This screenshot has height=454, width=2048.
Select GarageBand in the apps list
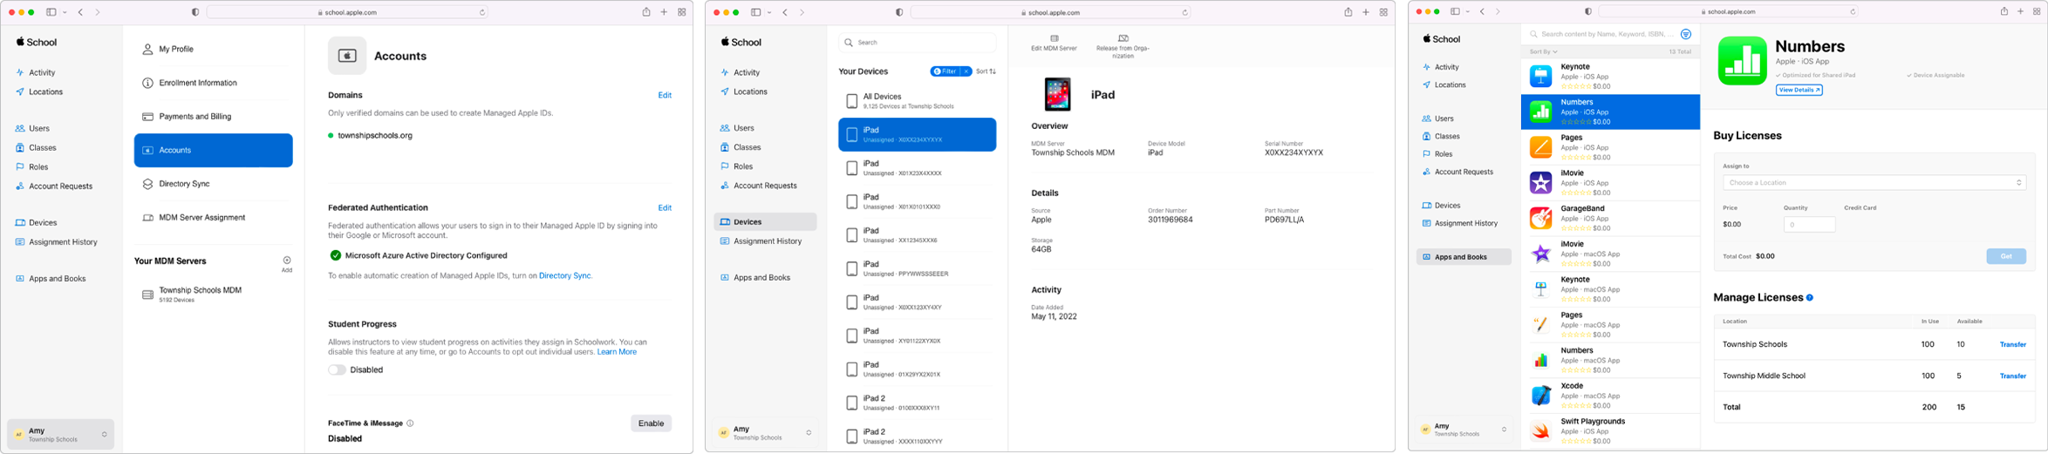coord(1610,218)
